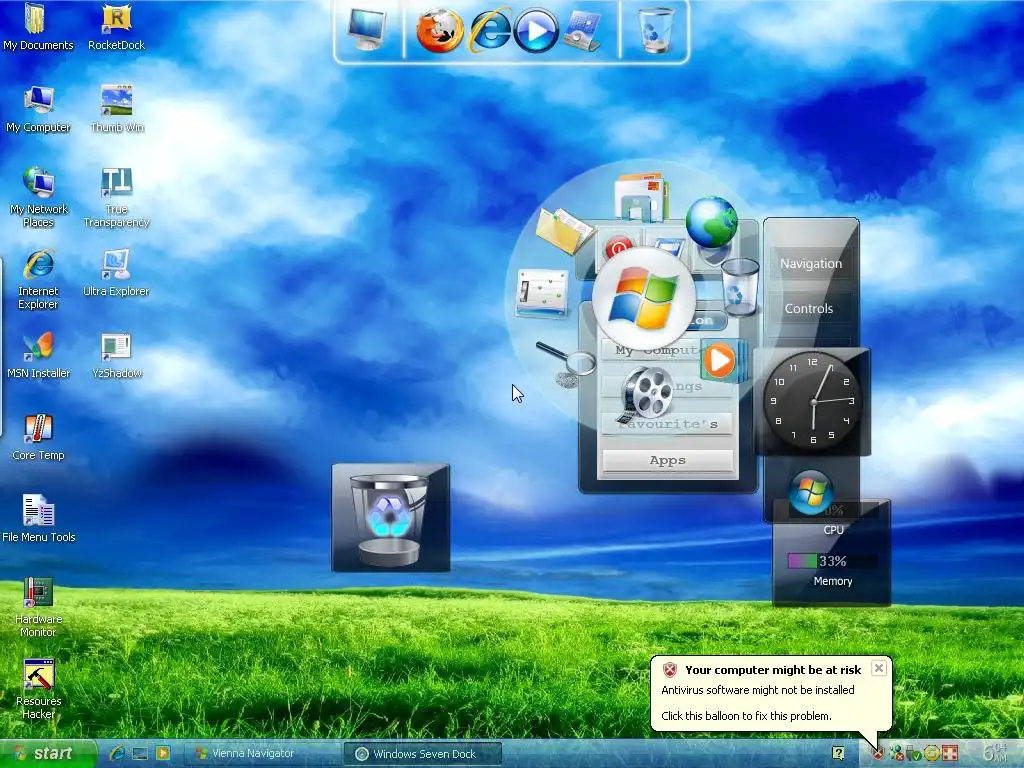Screen dimensions: 1024x768
Task: Click the security warning balloon to fix problem
Action: click(771, 694)
